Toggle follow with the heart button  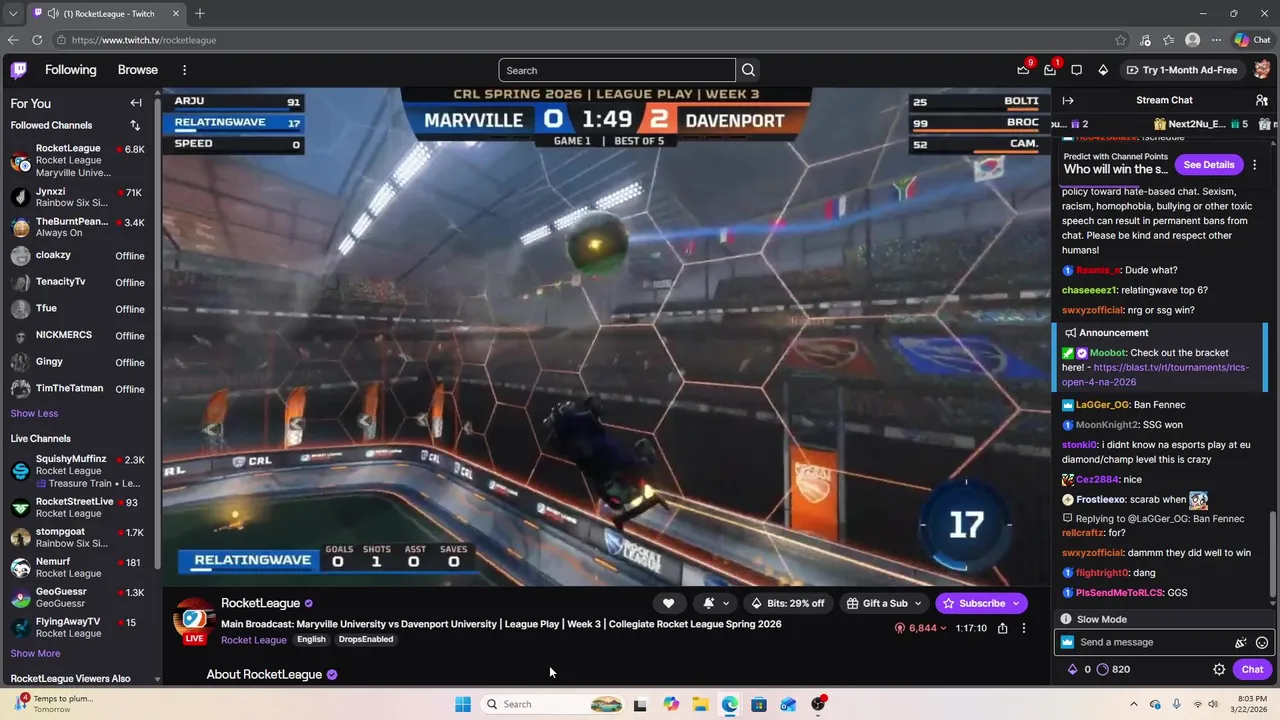(x=668, y=603)
